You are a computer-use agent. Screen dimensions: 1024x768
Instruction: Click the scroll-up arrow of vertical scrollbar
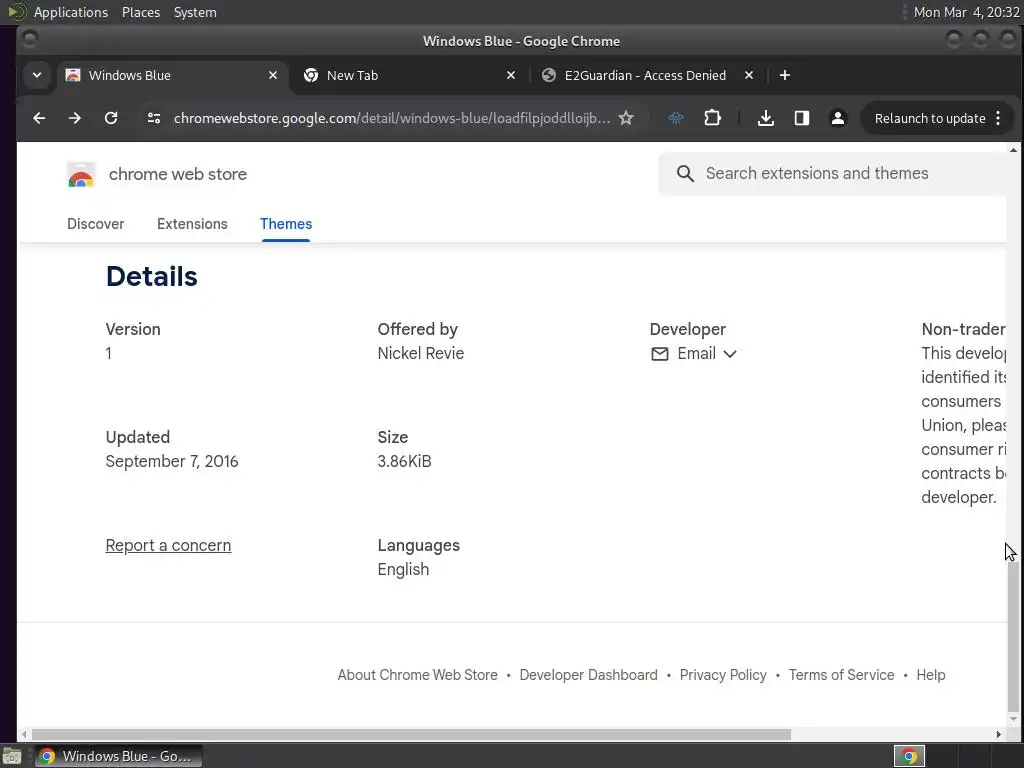point(1013,150)
